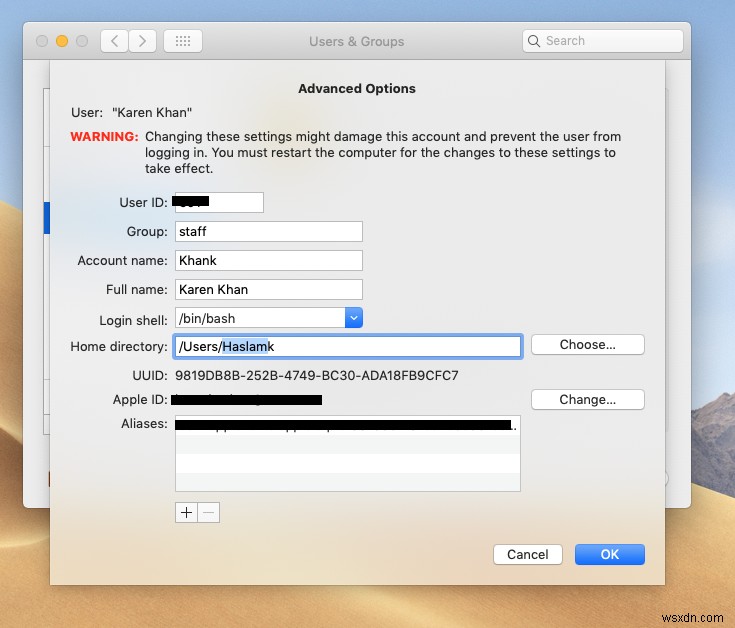The width and height of the screenshot is (735, 628).
Task: Click the red WARNING: label
Action: (105, 136)
